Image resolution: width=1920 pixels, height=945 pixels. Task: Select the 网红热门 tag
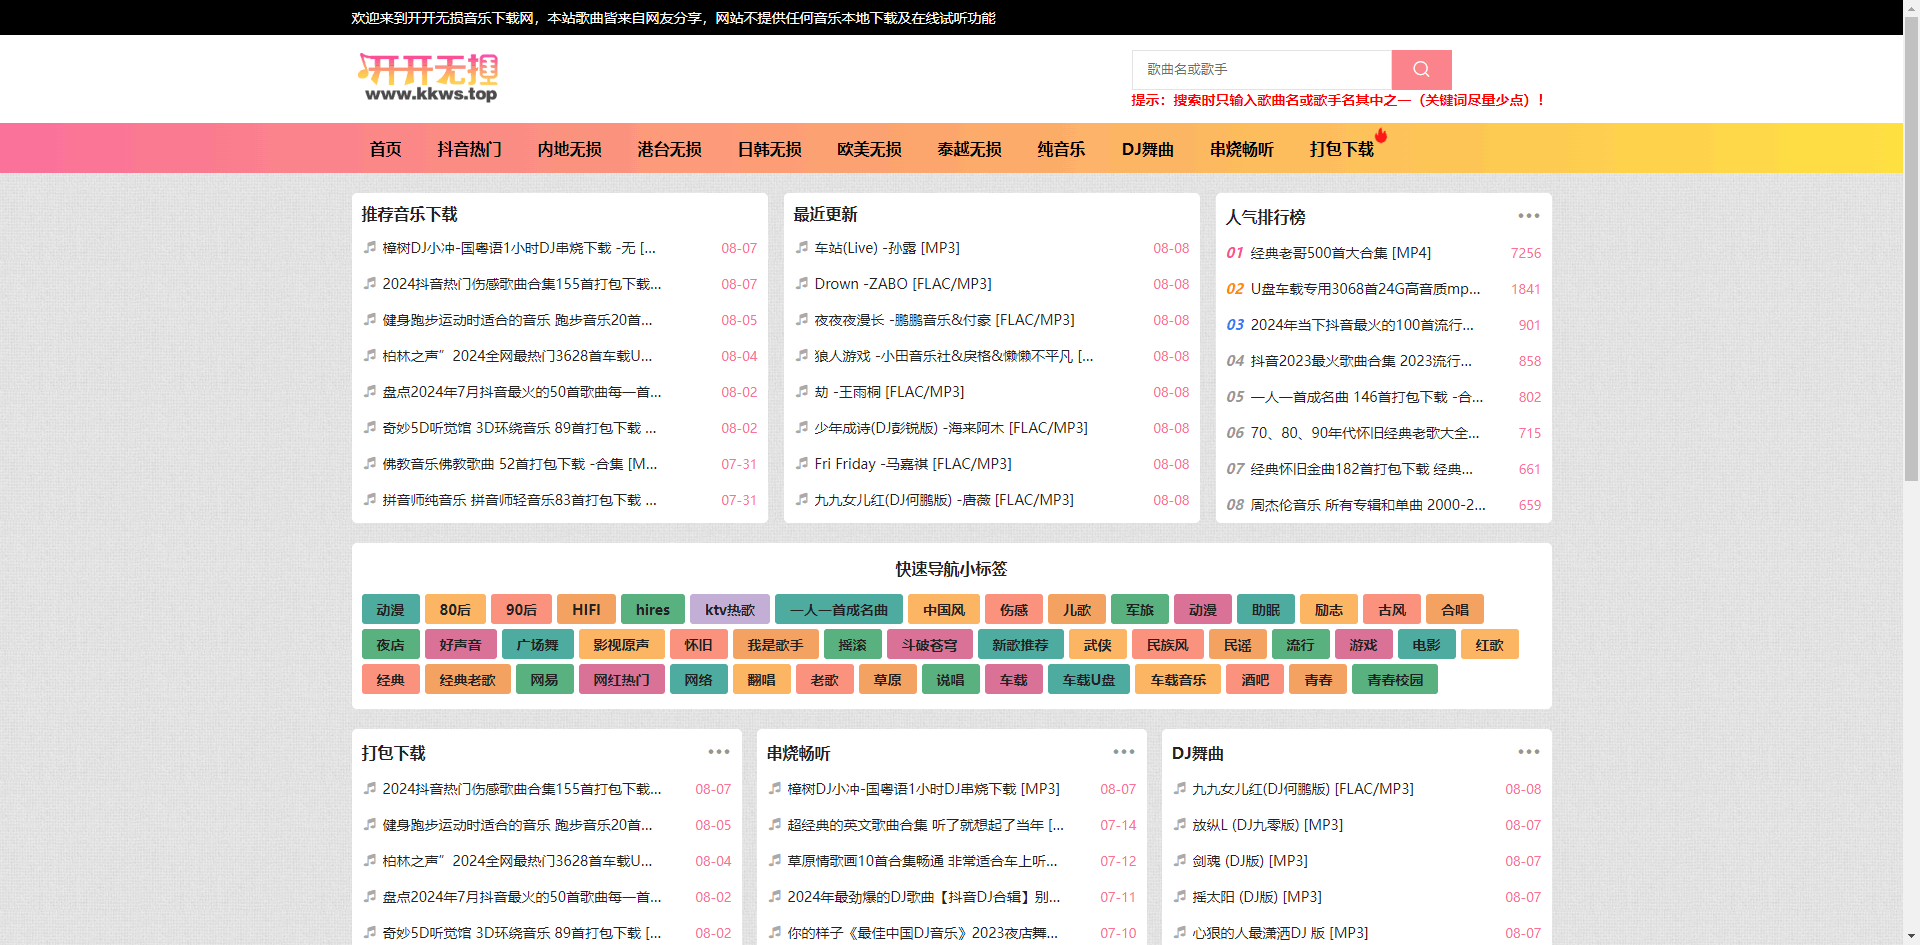coord(621,679)
